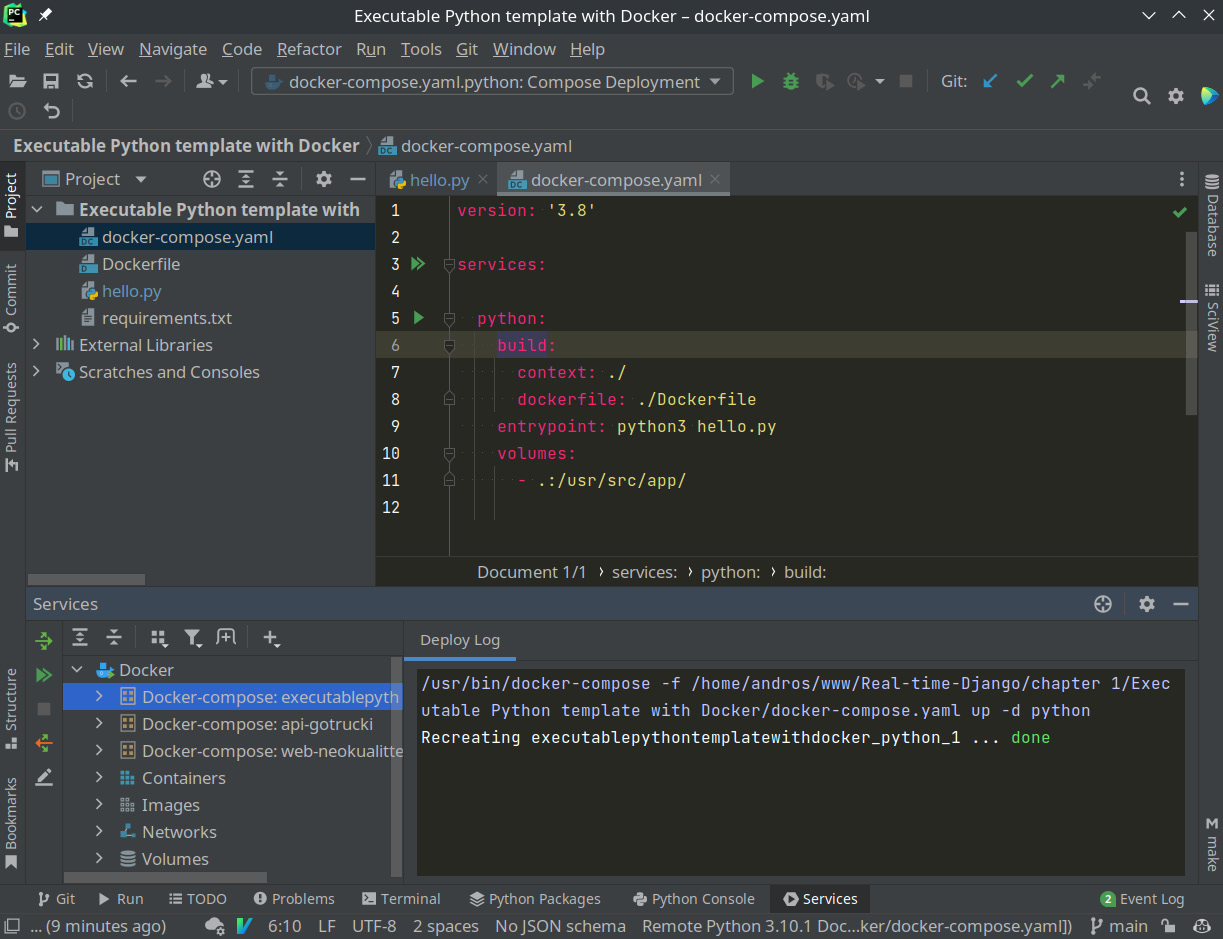Commit changes with the green checkmark
The height and width of the screenshot is (939, 1223).
pos(1024,82)
